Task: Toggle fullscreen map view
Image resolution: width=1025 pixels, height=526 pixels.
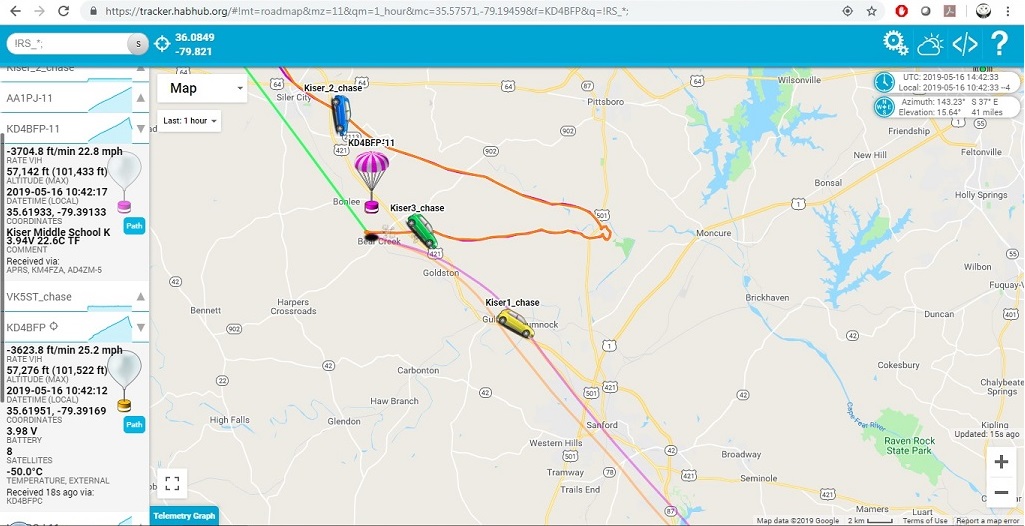Action: 173,484
